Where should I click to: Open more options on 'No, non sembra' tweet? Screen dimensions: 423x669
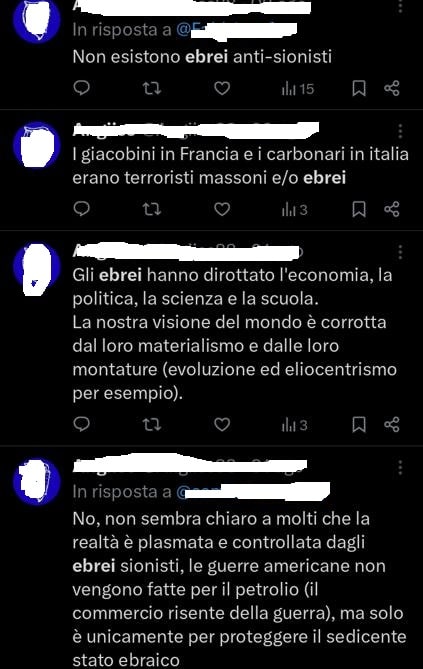coord(400,468)
